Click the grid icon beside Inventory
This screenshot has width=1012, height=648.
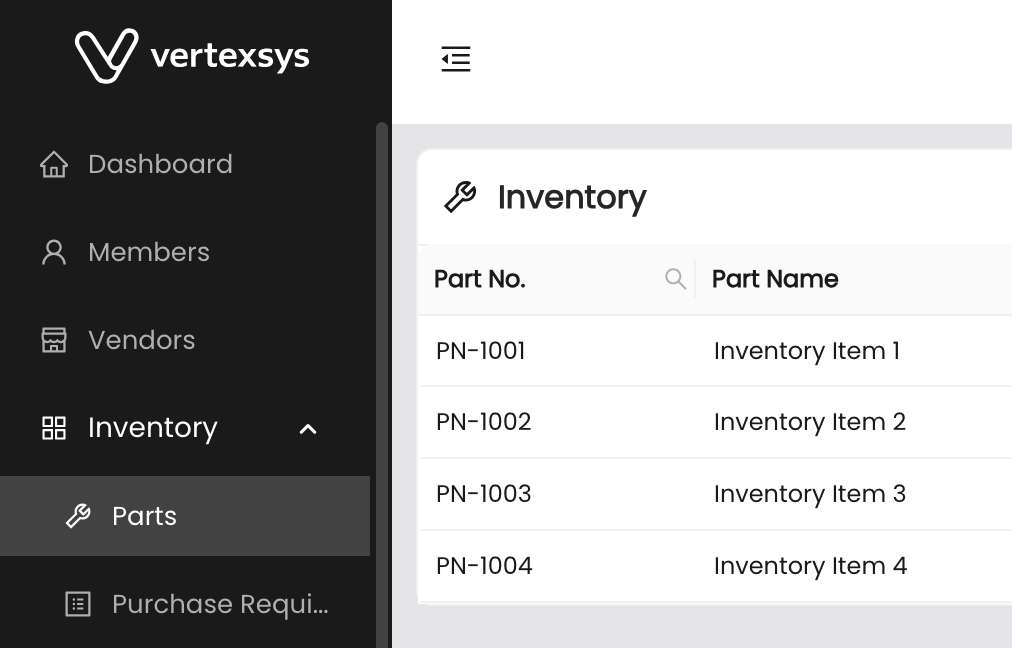[52, 427]
